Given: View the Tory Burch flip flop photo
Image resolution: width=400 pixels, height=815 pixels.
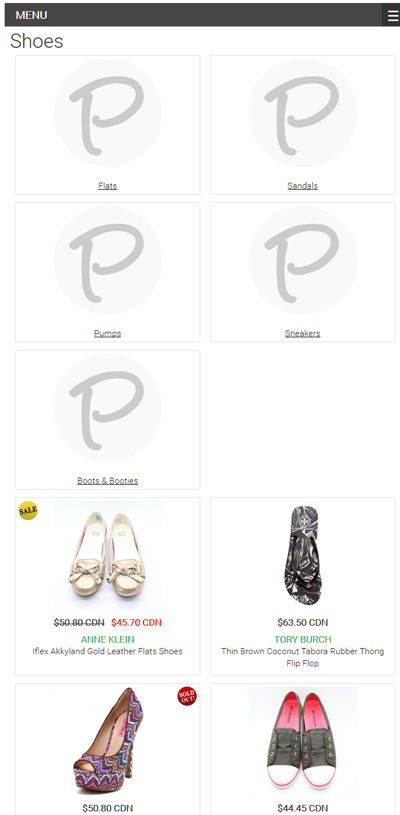Looking at the screenshot, I should pos(302,555).
